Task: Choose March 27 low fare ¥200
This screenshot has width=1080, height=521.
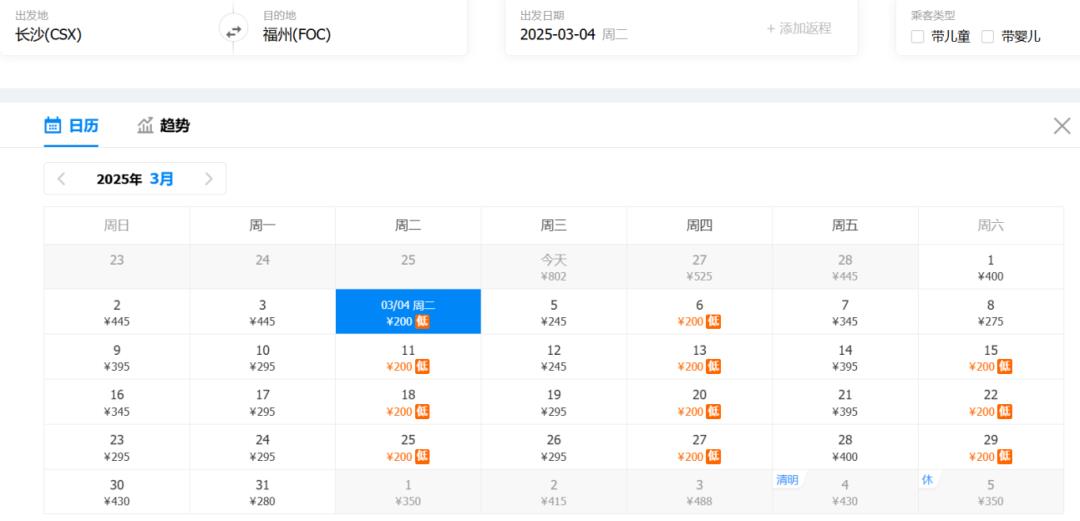Action: coord(700,447)
